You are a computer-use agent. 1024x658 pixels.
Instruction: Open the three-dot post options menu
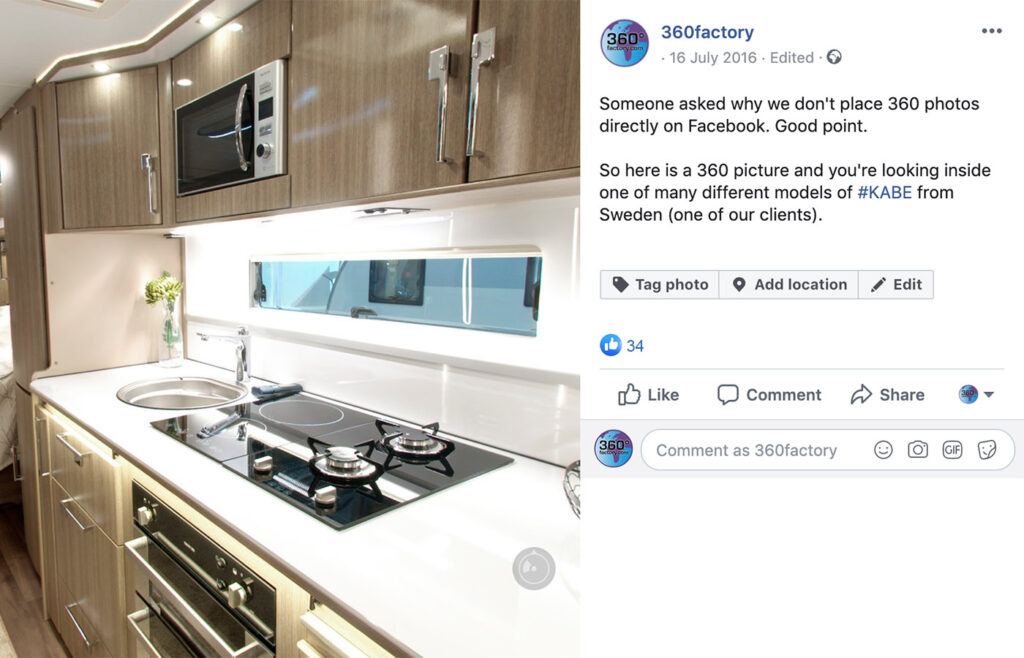point(991,31)
